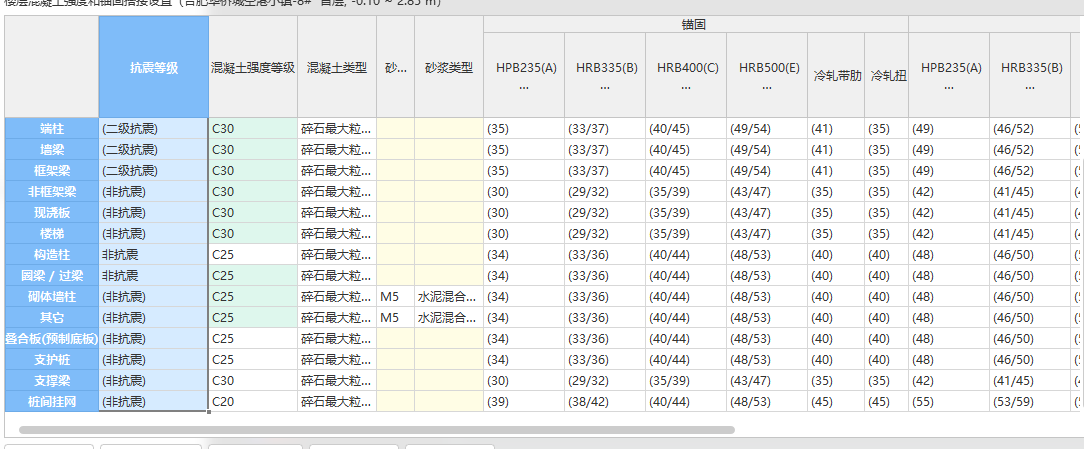Click 锚固 HRB500(E) value (48/53) for 圈梁 / 过梁
This screenshot has width=1084, height=449.
(767, 275)
